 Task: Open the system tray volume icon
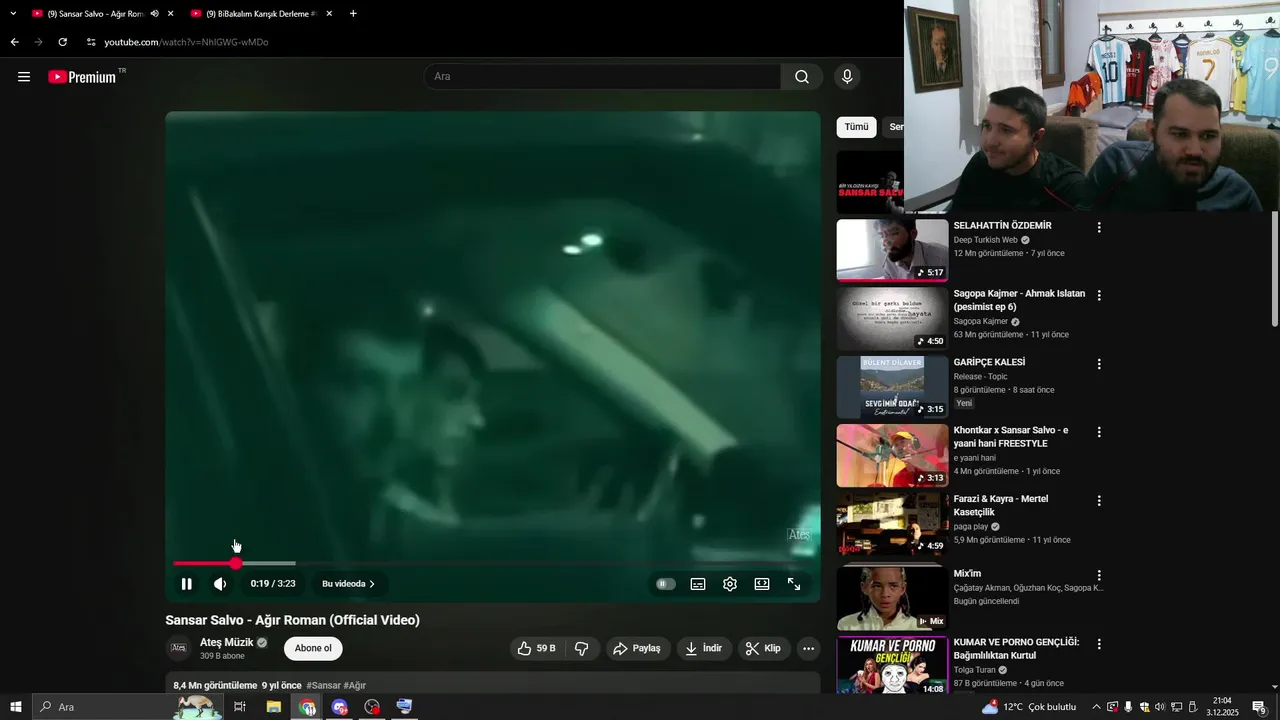[1160, 707]
